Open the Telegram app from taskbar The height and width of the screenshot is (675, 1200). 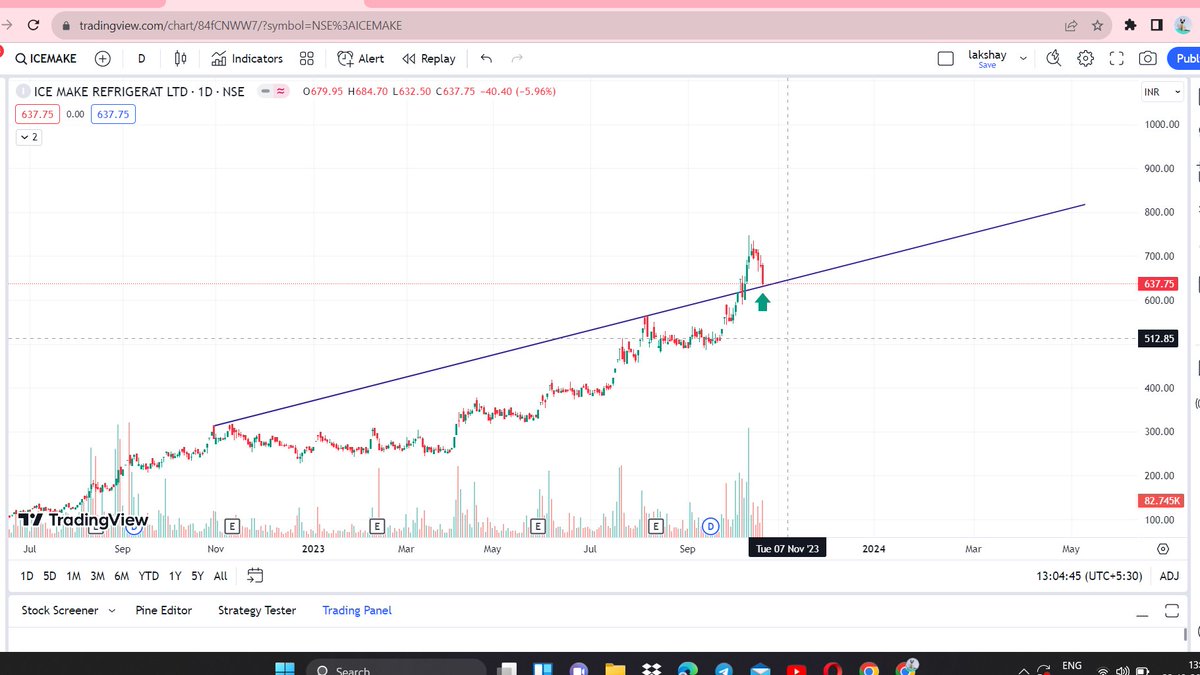pyautogui.click(x=723, y=669)
